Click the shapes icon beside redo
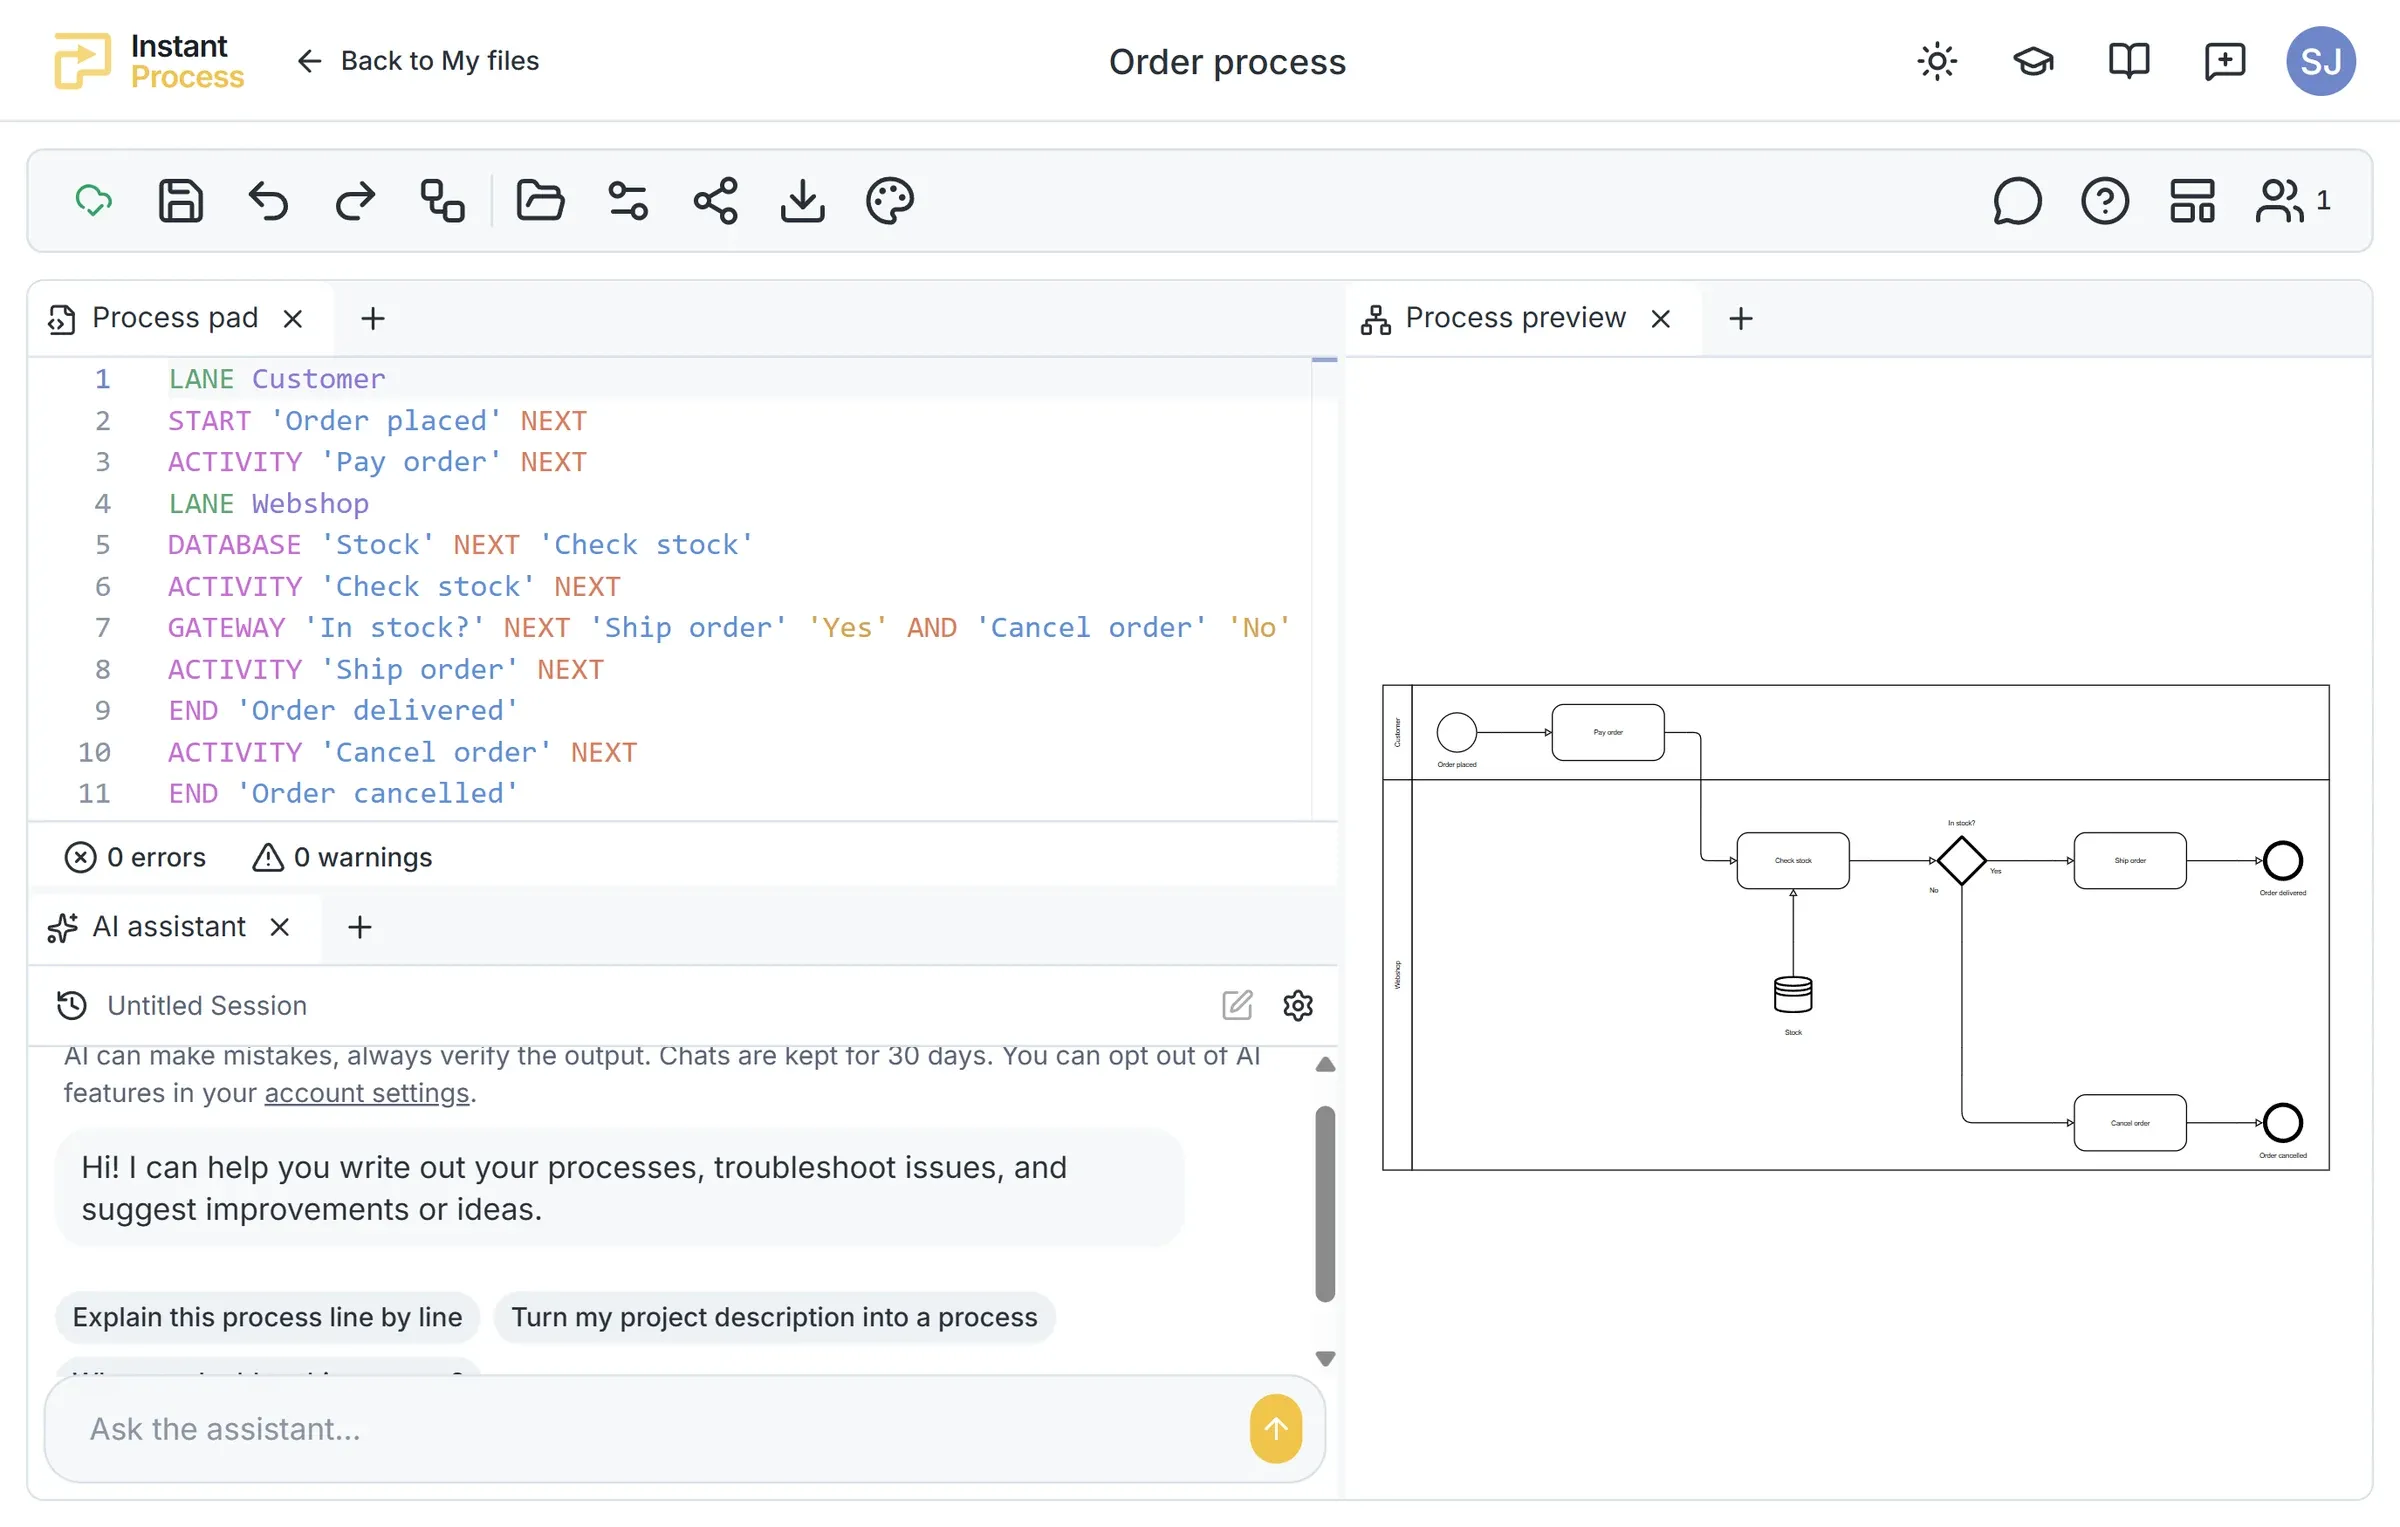The image size is (2400, 1527). pyautogui.click(x=442, y=201)
